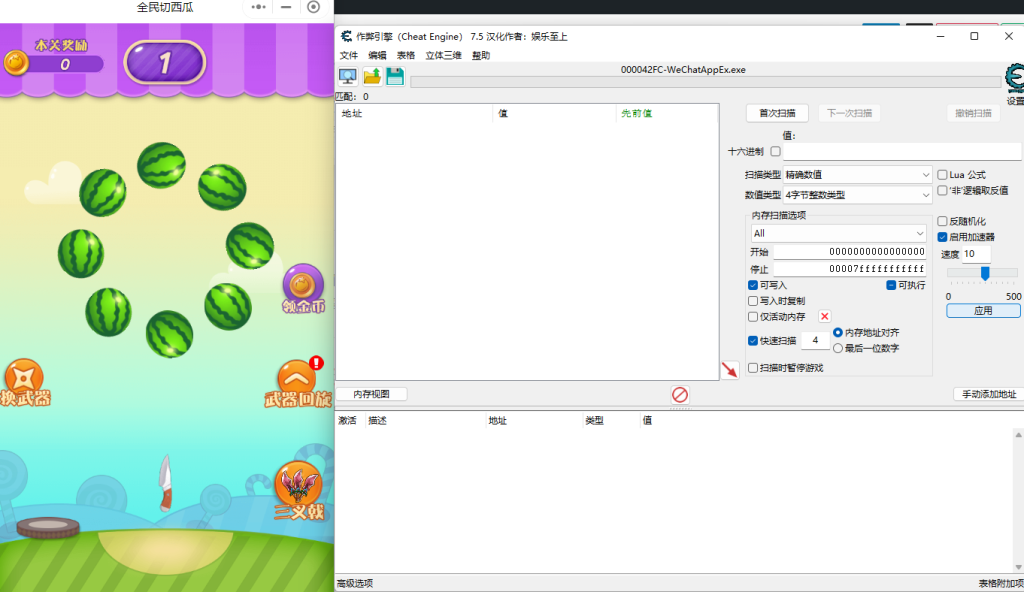
Task: Enable 扫描时暂停游戏 checkbox
Action: coord(753,368)
